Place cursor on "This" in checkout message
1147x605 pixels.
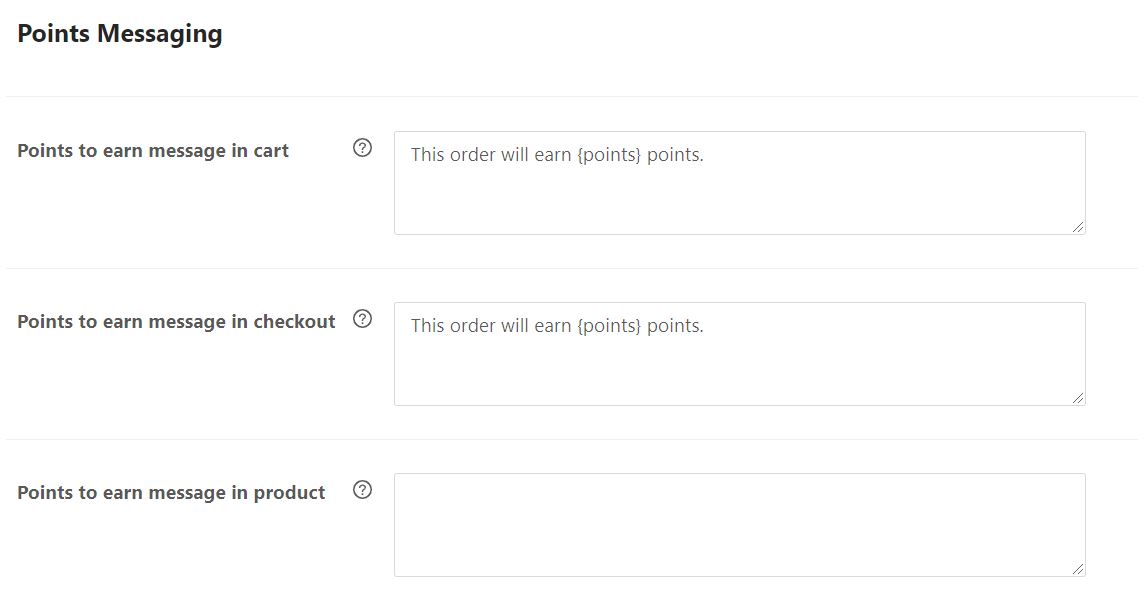click(427, 326)
